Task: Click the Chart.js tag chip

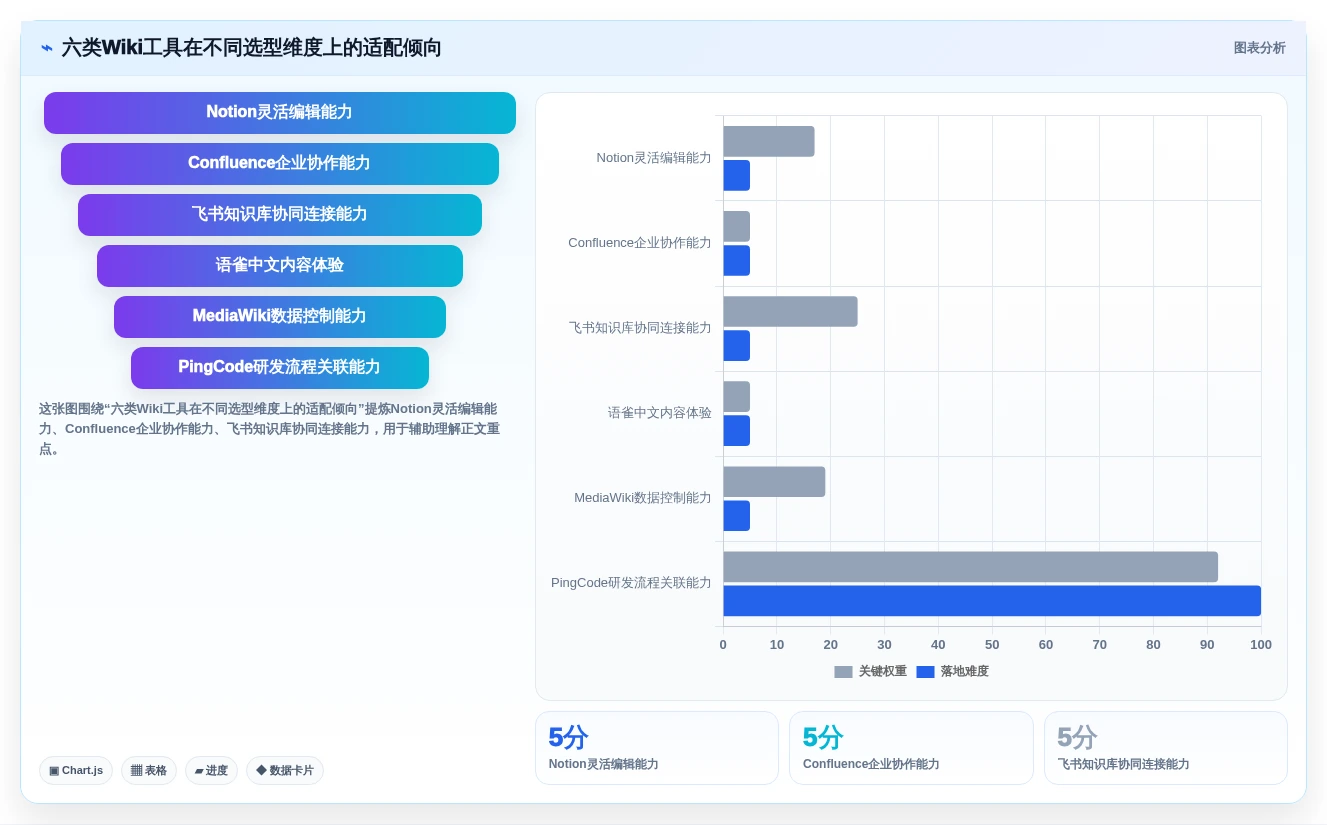Action: pyautogui.click(x=76, y=770)
